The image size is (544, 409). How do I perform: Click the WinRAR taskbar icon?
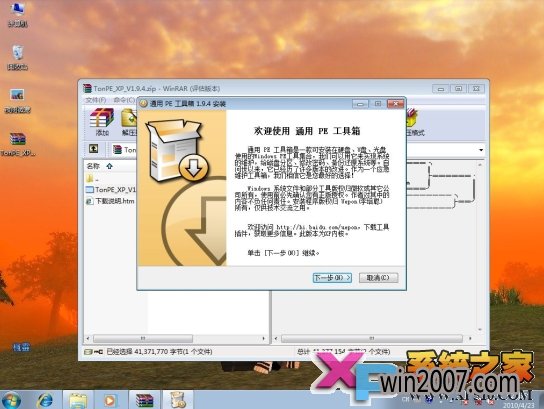(x=145, y=400)
